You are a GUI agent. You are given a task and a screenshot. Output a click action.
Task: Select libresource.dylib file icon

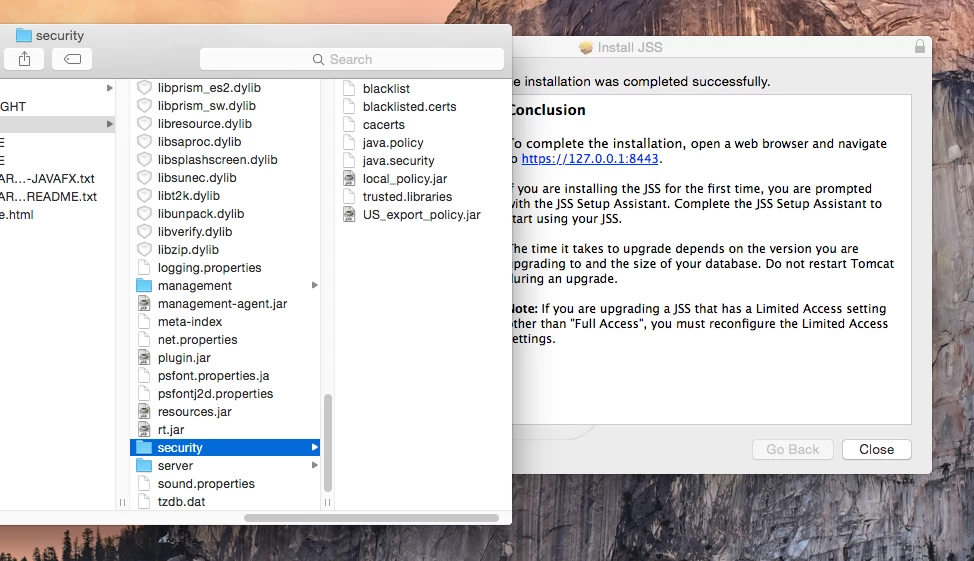point(144,124)
